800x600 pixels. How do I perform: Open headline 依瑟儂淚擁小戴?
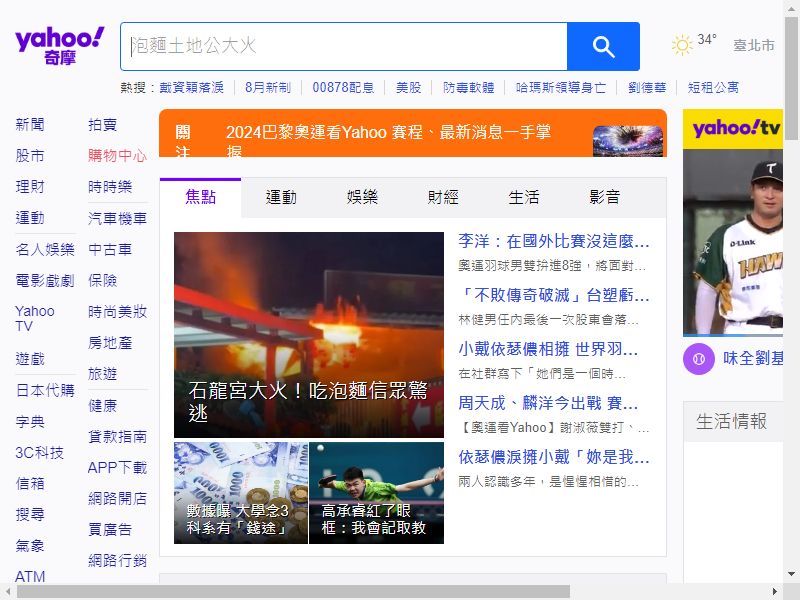(x=554, y=458)
